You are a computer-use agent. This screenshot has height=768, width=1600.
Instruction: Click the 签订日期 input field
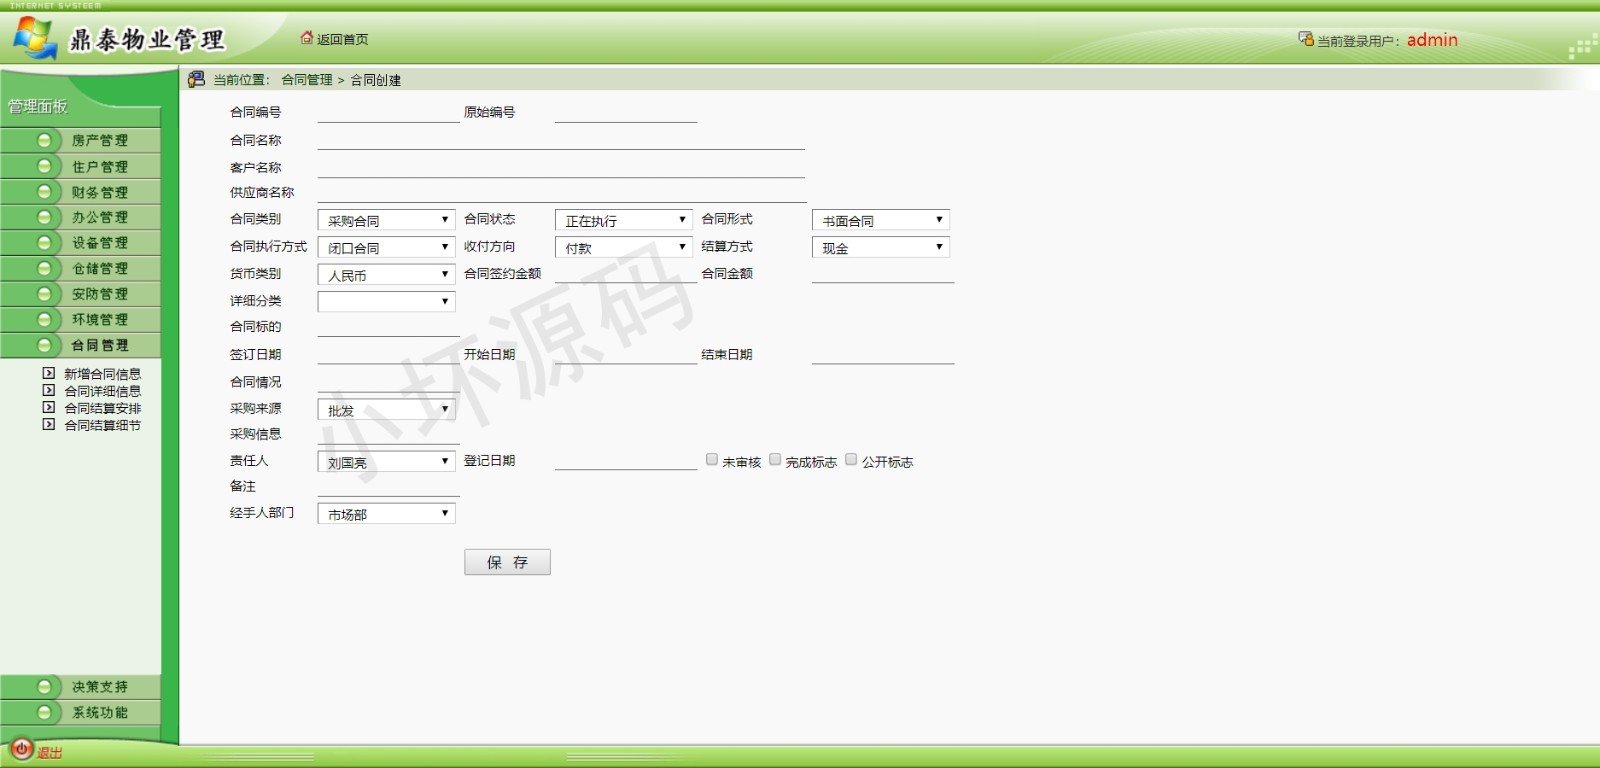coord(388,354)
